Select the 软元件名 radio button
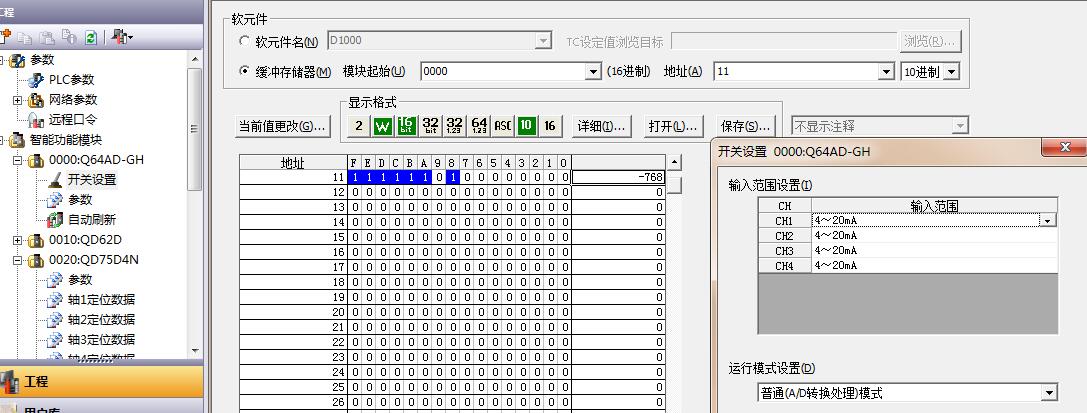Image resolution: width=1087 pixels, height=413 pixels. tap(246, 42)
